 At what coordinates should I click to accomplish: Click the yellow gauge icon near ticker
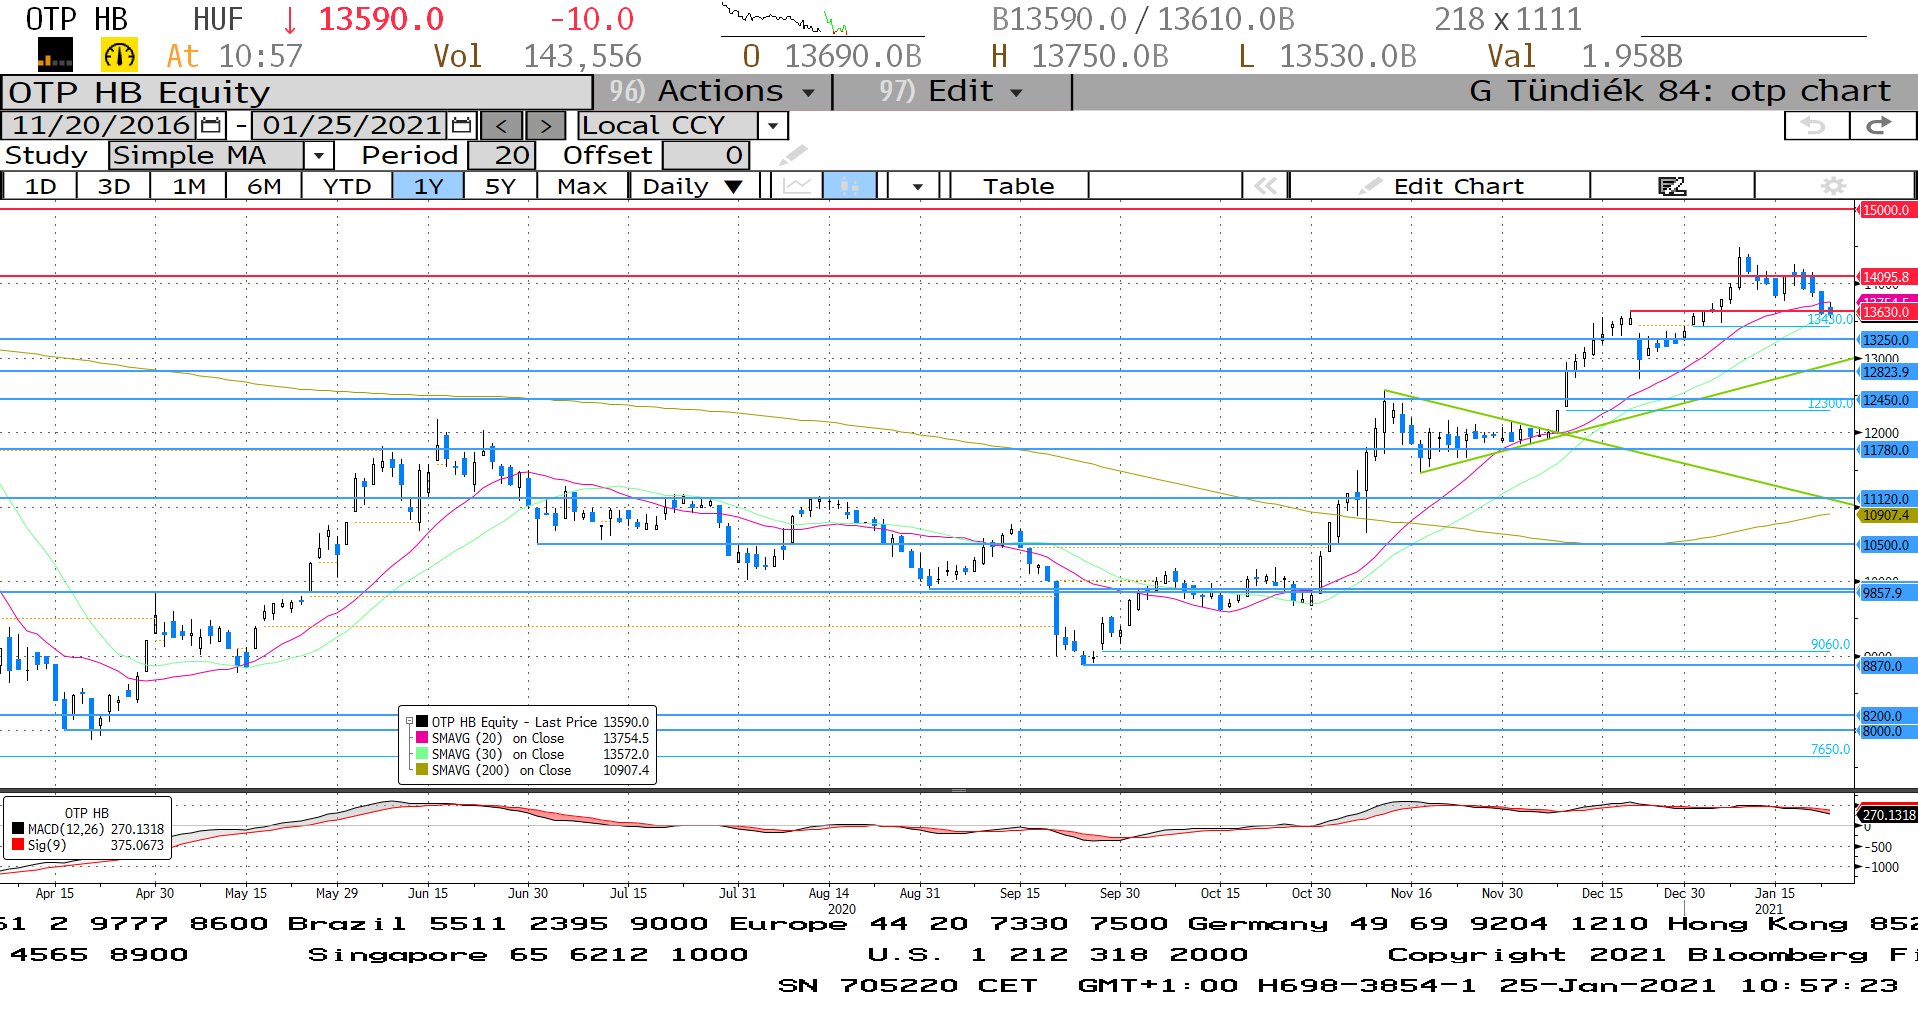click(119, 55)
